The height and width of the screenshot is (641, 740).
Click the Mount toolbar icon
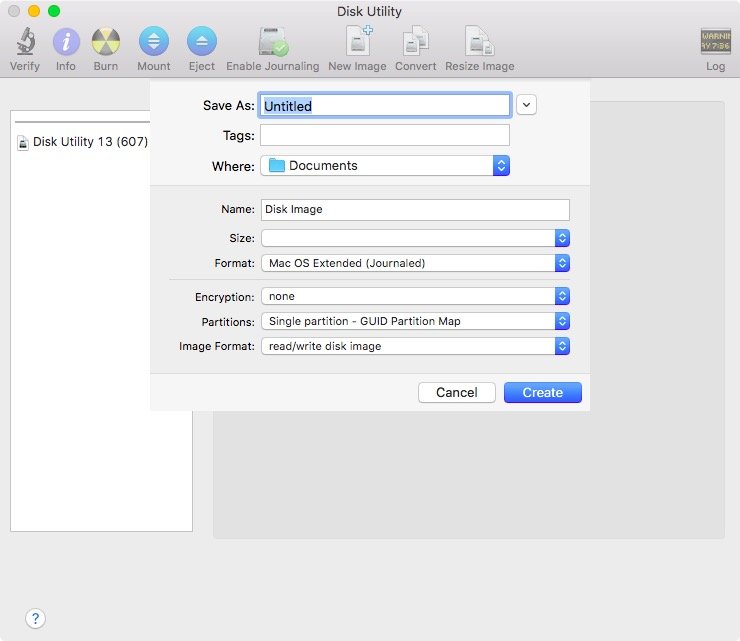pos(154,41)
